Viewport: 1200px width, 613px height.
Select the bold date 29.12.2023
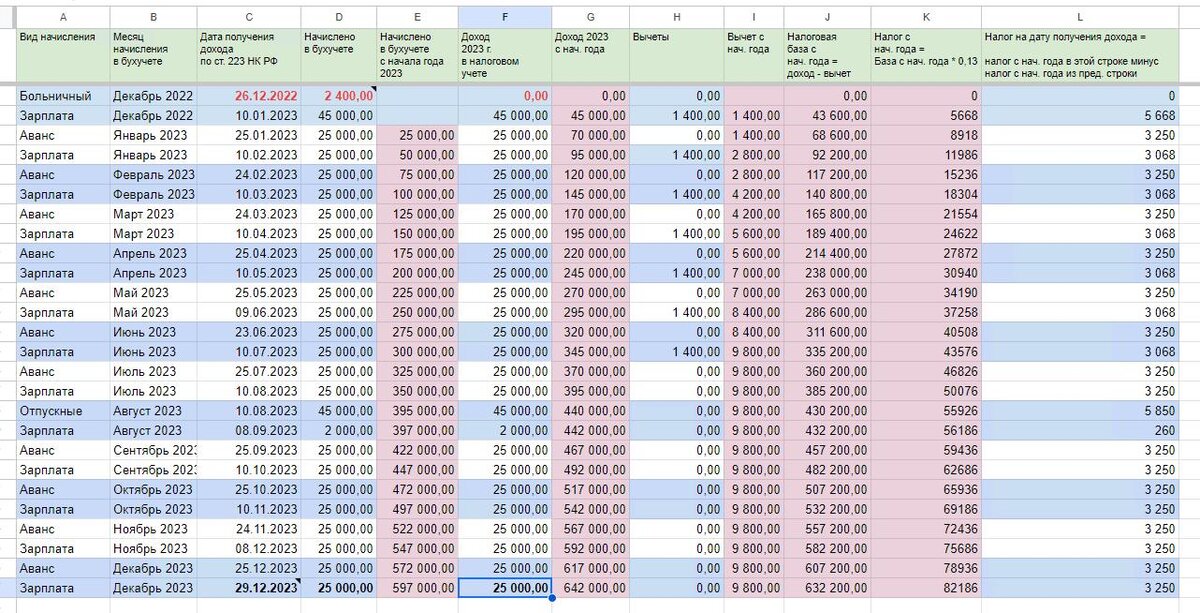tap(249, 588)
